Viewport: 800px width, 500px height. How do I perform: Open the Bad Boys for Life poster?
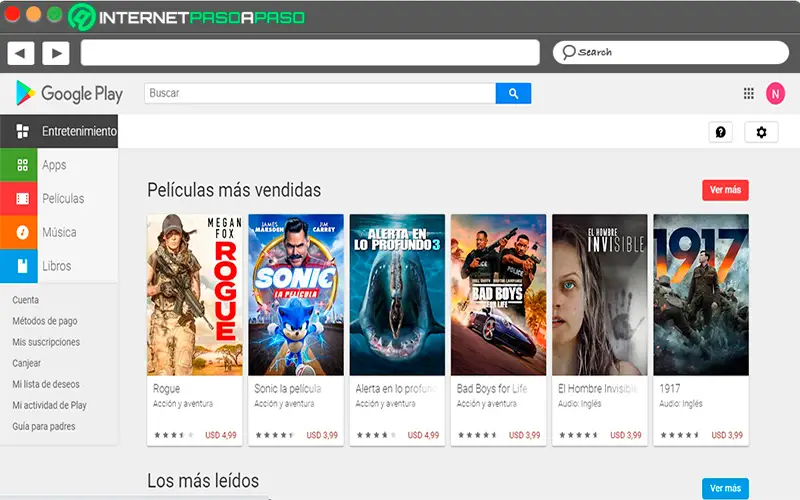(x=498, y=295)
